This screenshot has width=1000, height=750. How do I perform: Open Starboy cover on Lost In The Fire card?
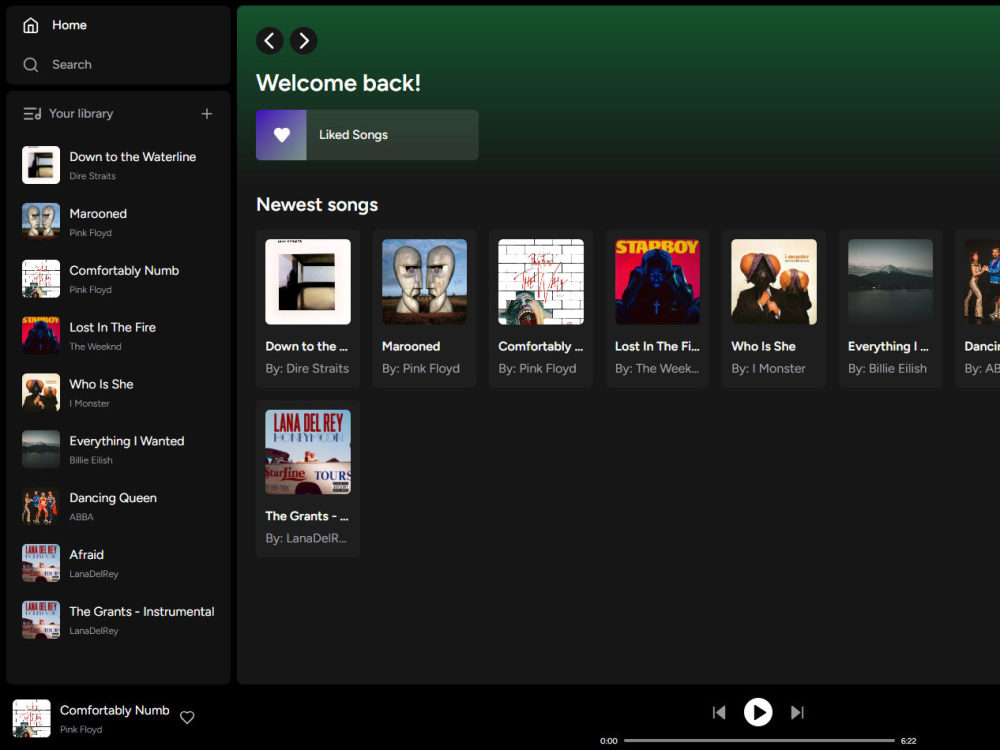(x=658, y=282)
